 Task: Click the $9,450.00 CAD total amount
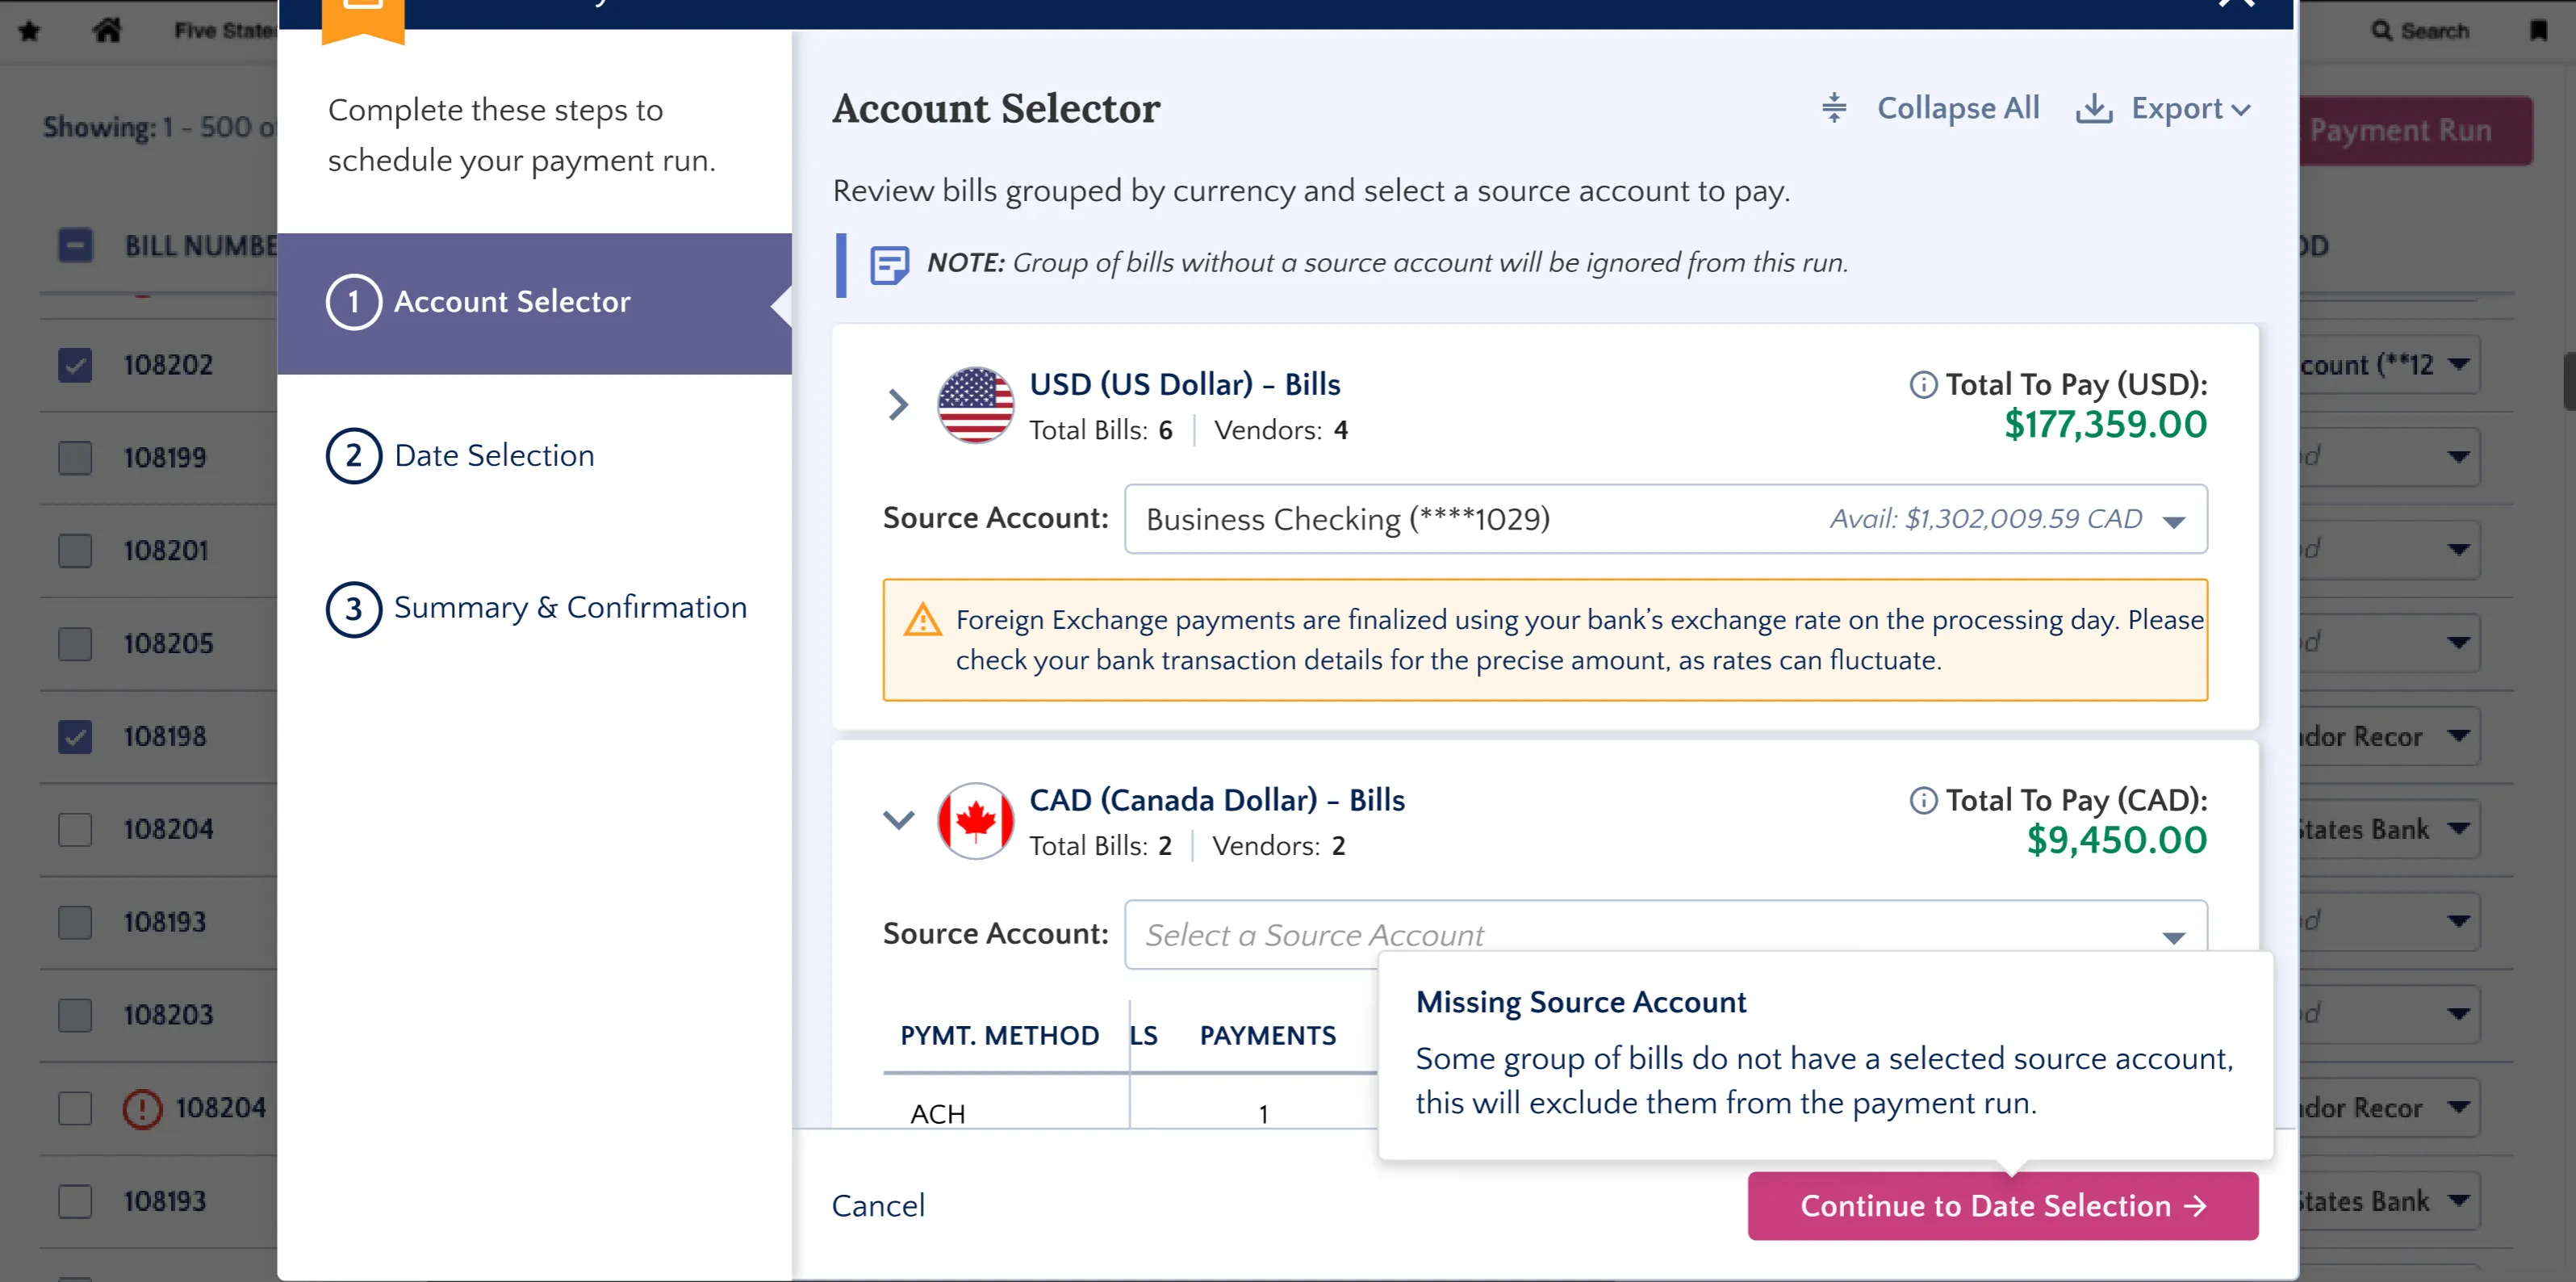(2116, 841)
